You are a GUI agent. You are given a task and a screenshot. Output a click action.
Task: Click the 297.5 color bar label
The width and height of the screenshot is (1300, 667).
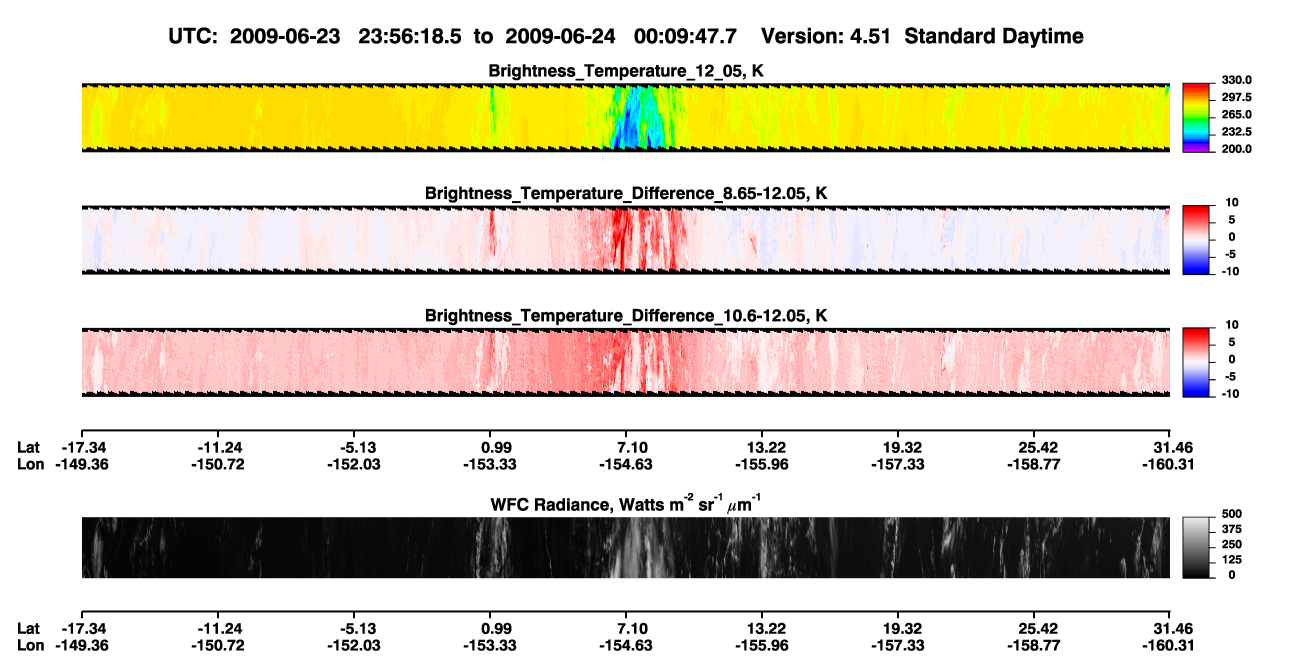coord(1236,97)
